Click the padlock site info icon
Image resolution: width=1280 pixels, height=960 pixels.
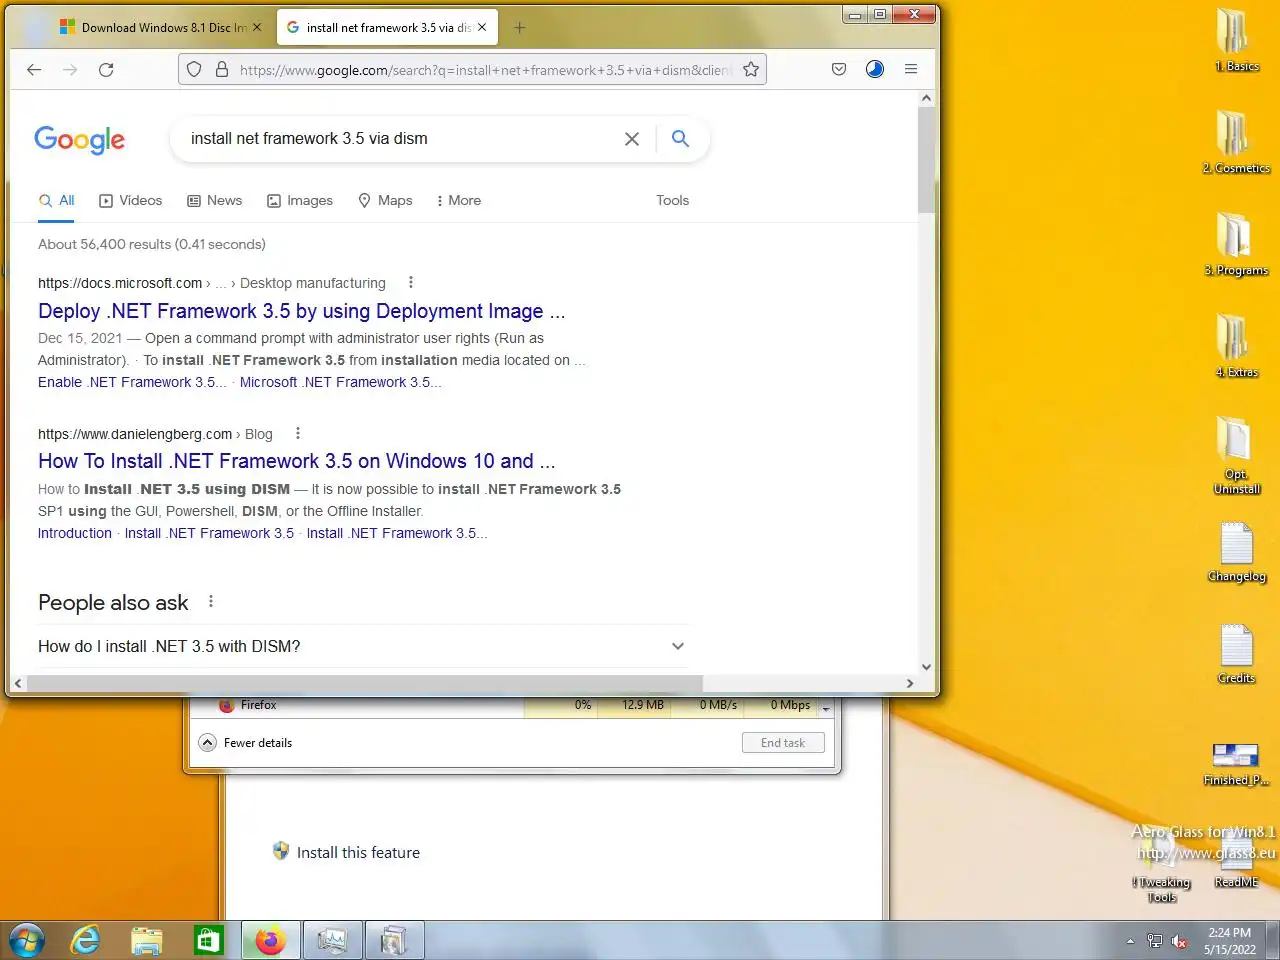coord(221,69)
